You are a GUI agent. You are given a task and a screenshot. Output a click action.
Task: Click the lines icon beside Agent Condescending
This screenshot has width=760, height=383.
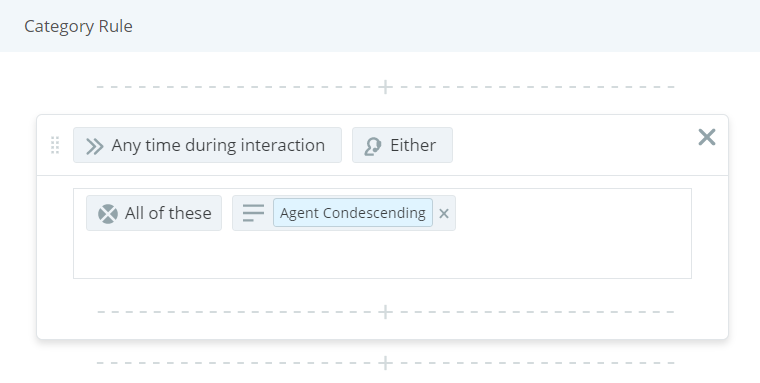click(253, 213)
